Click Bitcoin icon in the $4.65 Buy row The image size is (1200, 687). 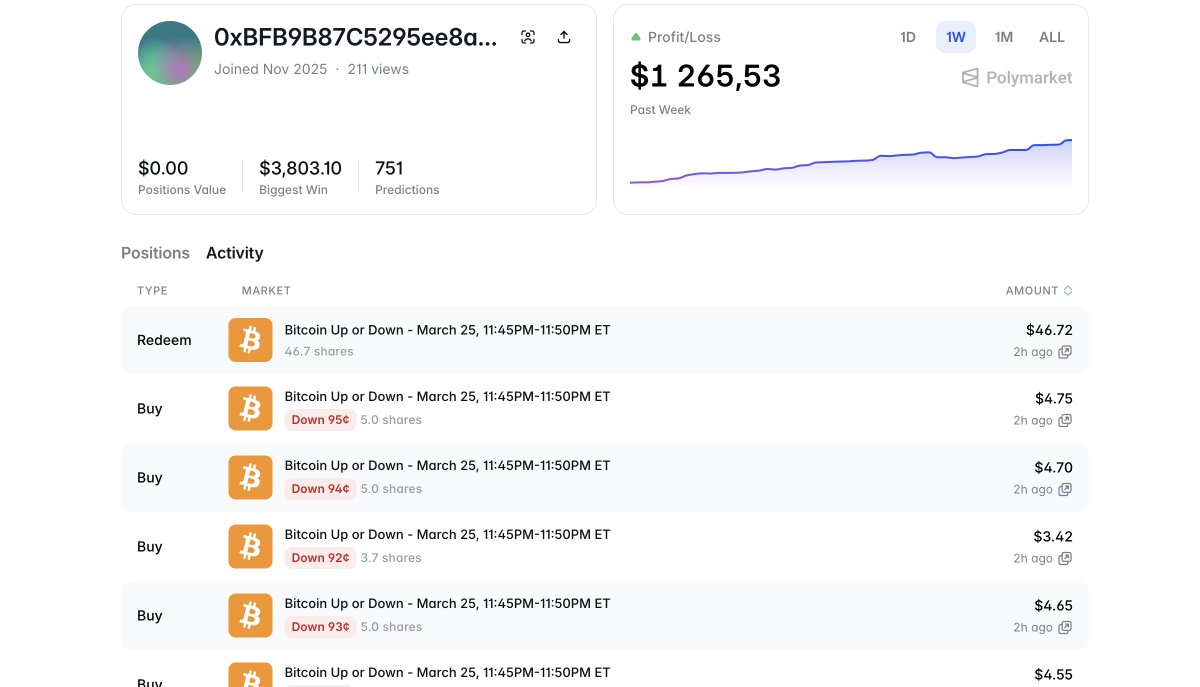point(250,616)
